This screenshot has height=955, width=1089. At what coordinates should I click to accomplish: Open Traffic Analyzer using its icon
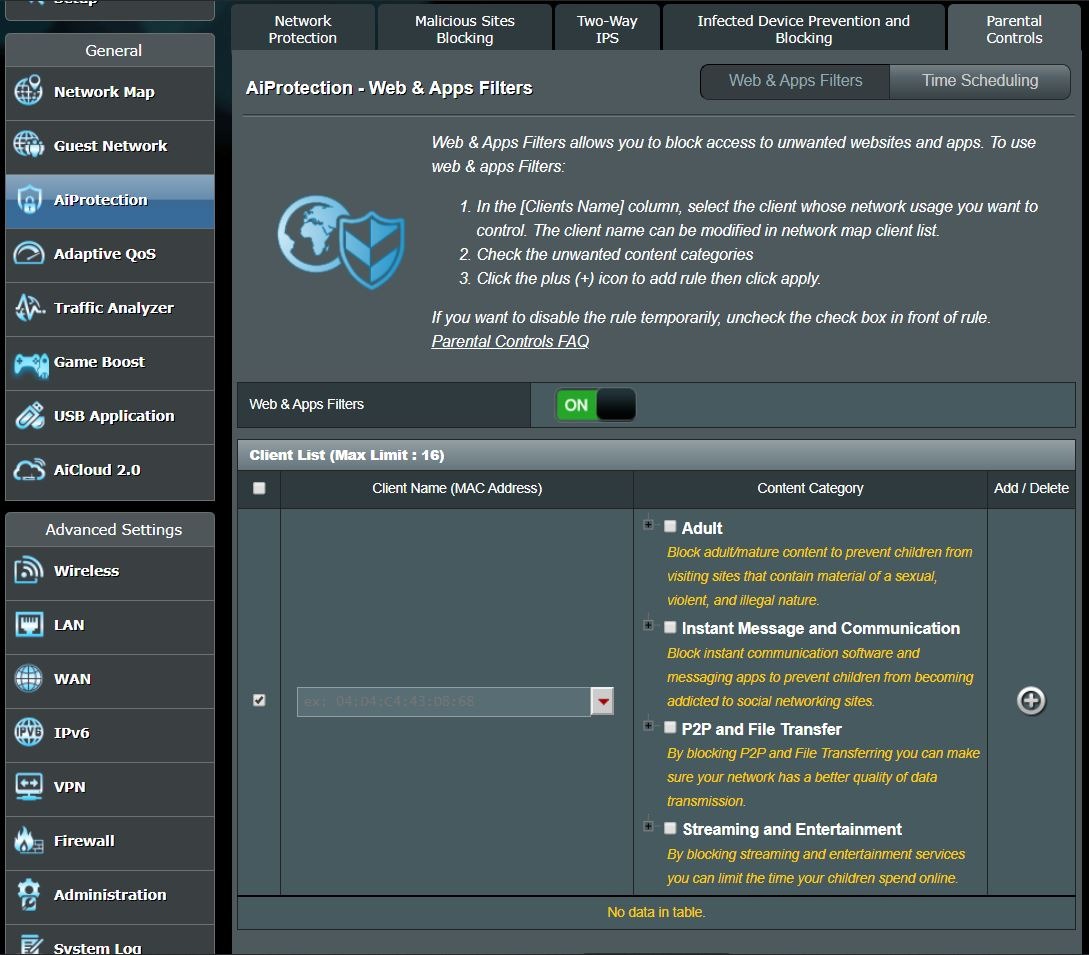tap(28, 307)
